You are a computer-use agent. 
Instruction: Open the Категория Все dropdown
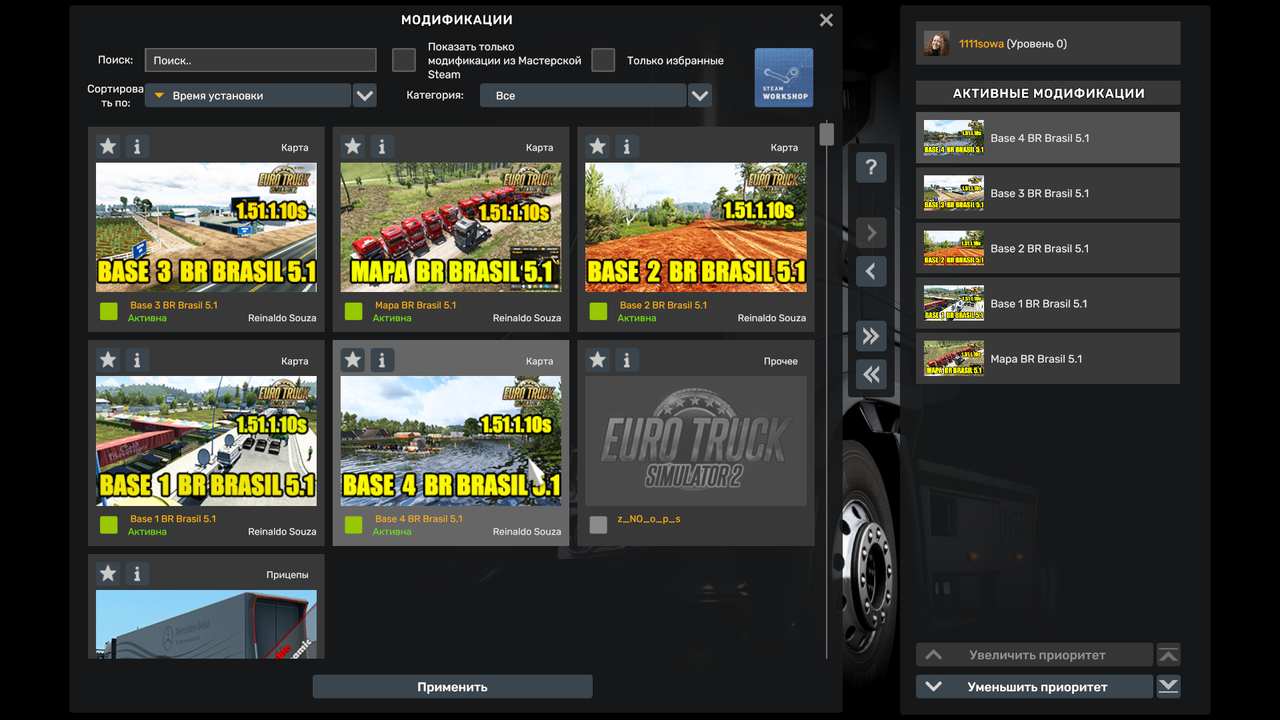583,96
